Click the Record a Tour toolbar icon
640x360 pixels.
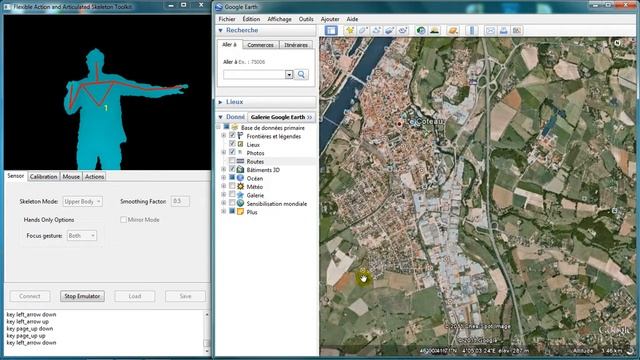[403, 31]
